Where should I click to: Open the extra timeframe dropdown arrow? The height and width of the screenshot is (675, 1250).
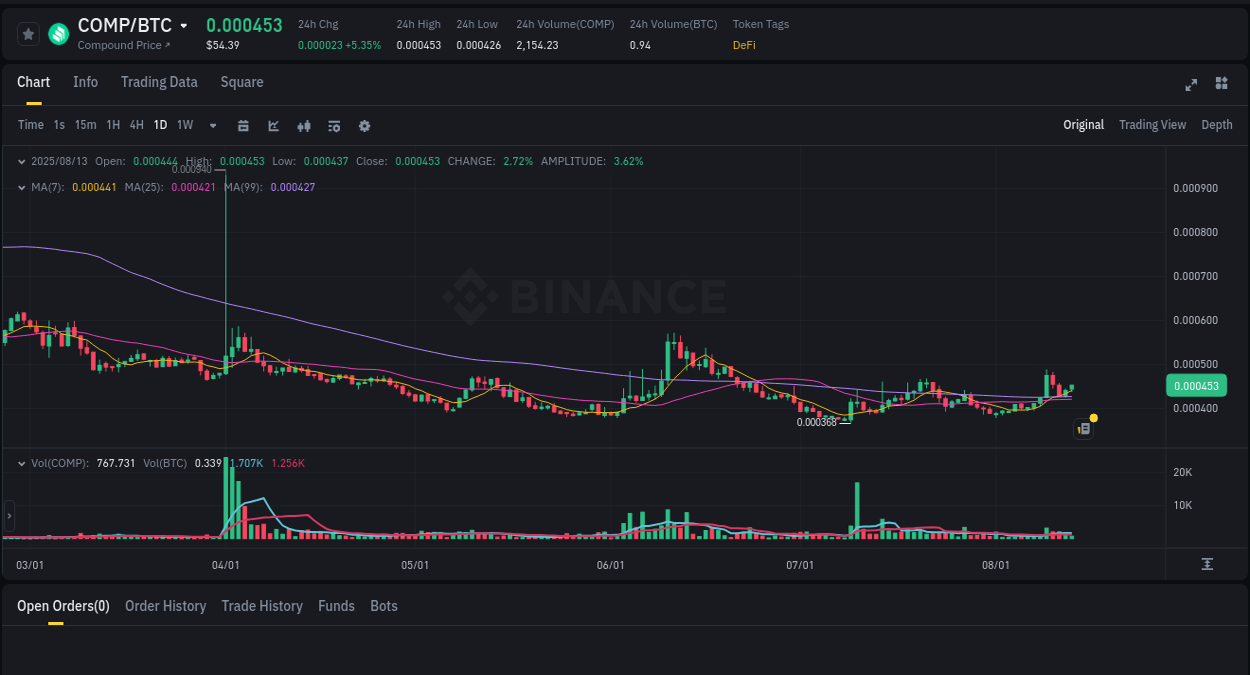click(x=211, y=125)
